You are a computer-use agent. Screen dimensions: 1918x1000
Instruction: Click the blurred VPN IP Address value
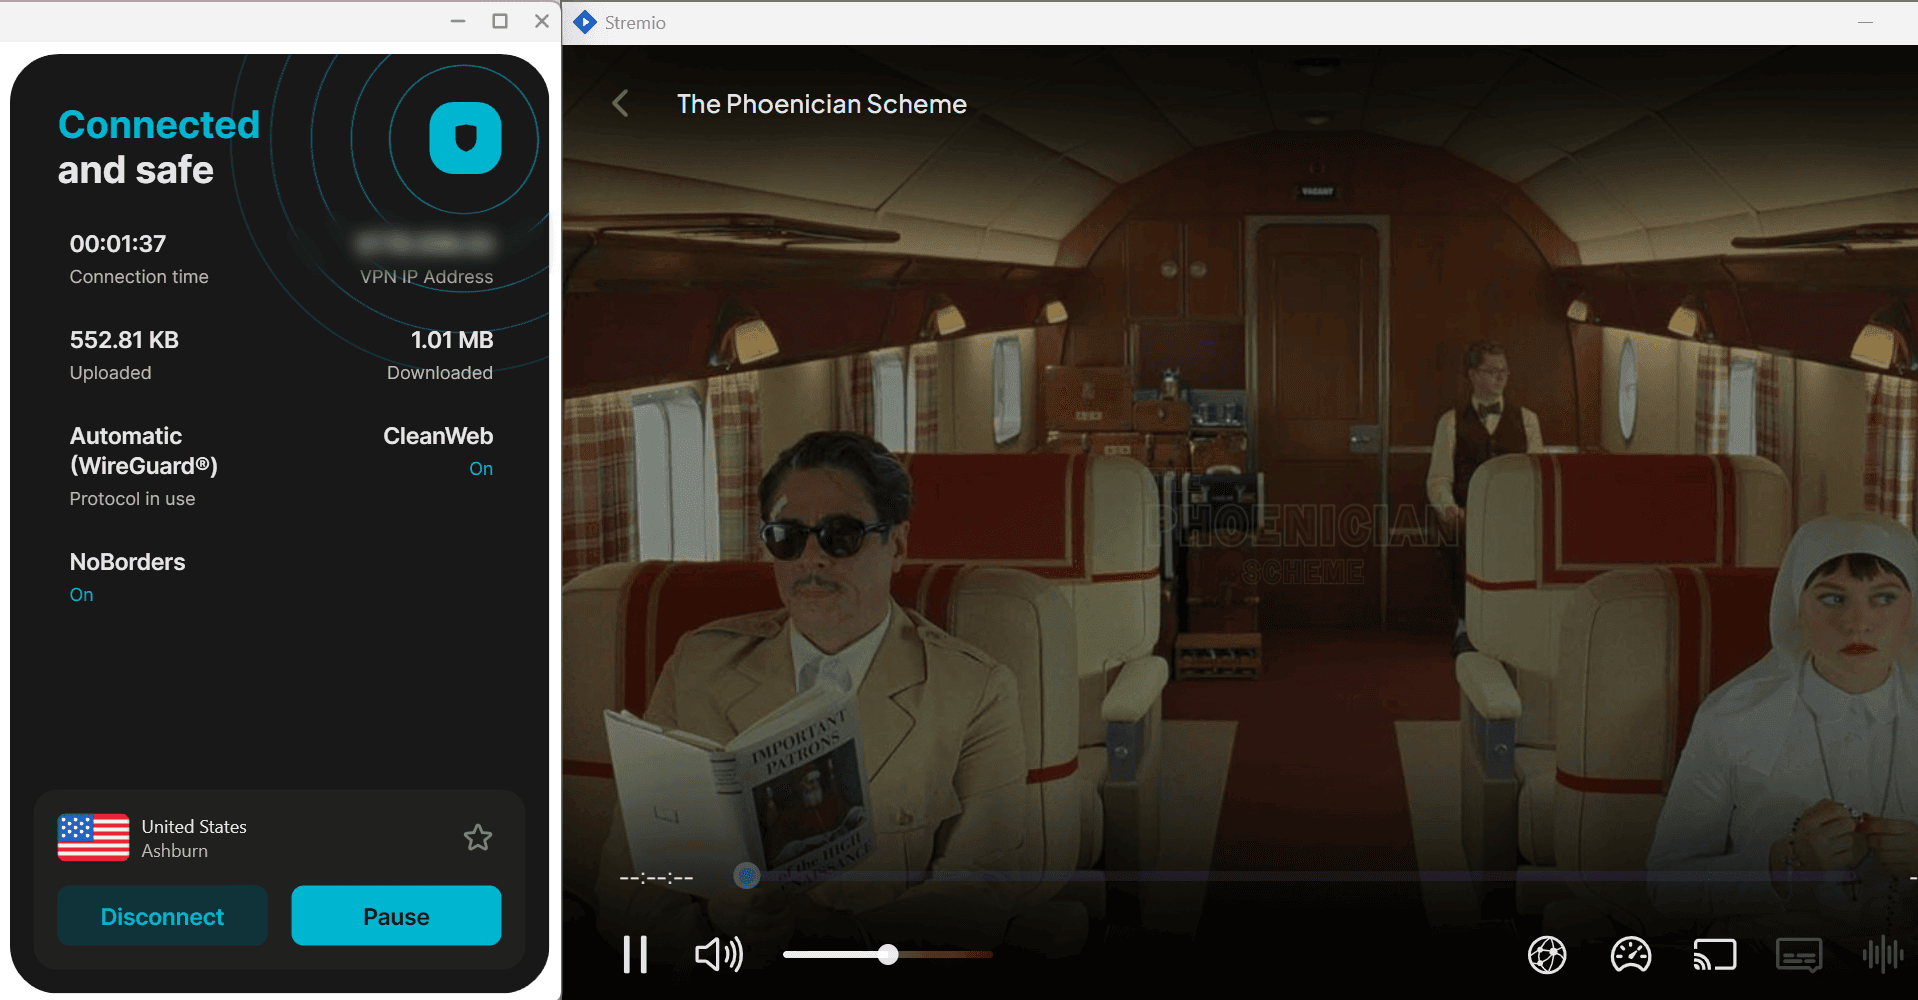[x=425, y=243]
